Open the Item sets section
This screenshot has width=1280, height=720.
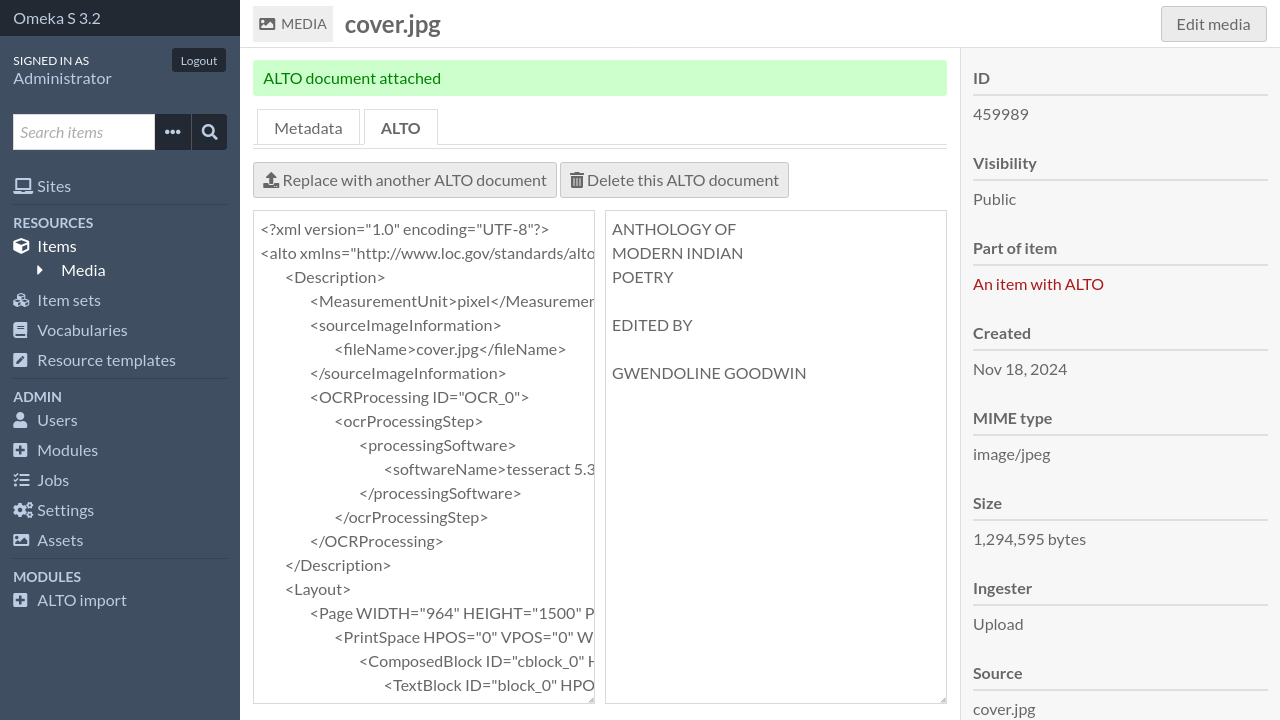pos(68,300)
